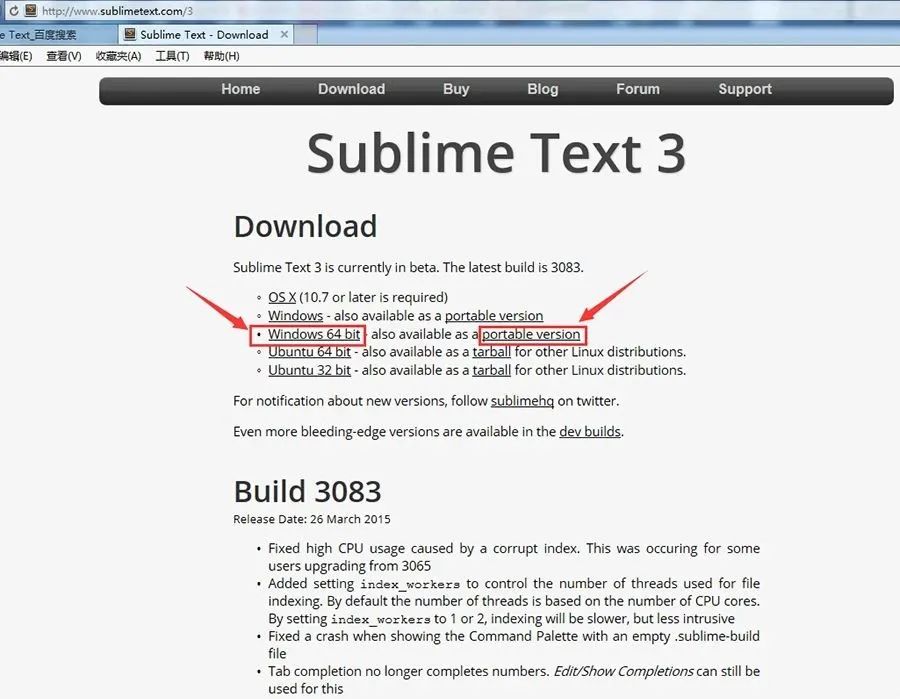Image resolution: width=900 pixels, height=699 pixels.
Task: Click 'Fixed a crash when showing' changelog item
Action: (x=514, y=644)
